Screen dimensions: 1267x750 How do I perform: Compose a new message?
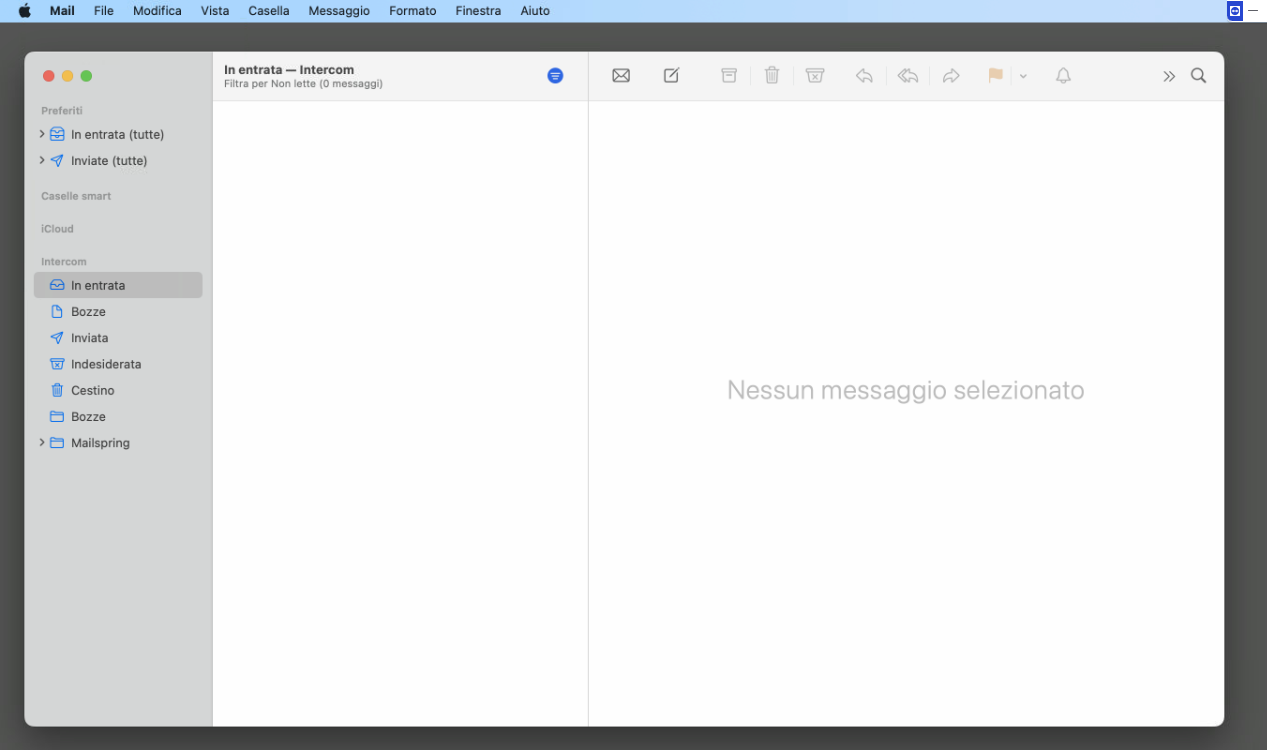[x=671, y=76]
